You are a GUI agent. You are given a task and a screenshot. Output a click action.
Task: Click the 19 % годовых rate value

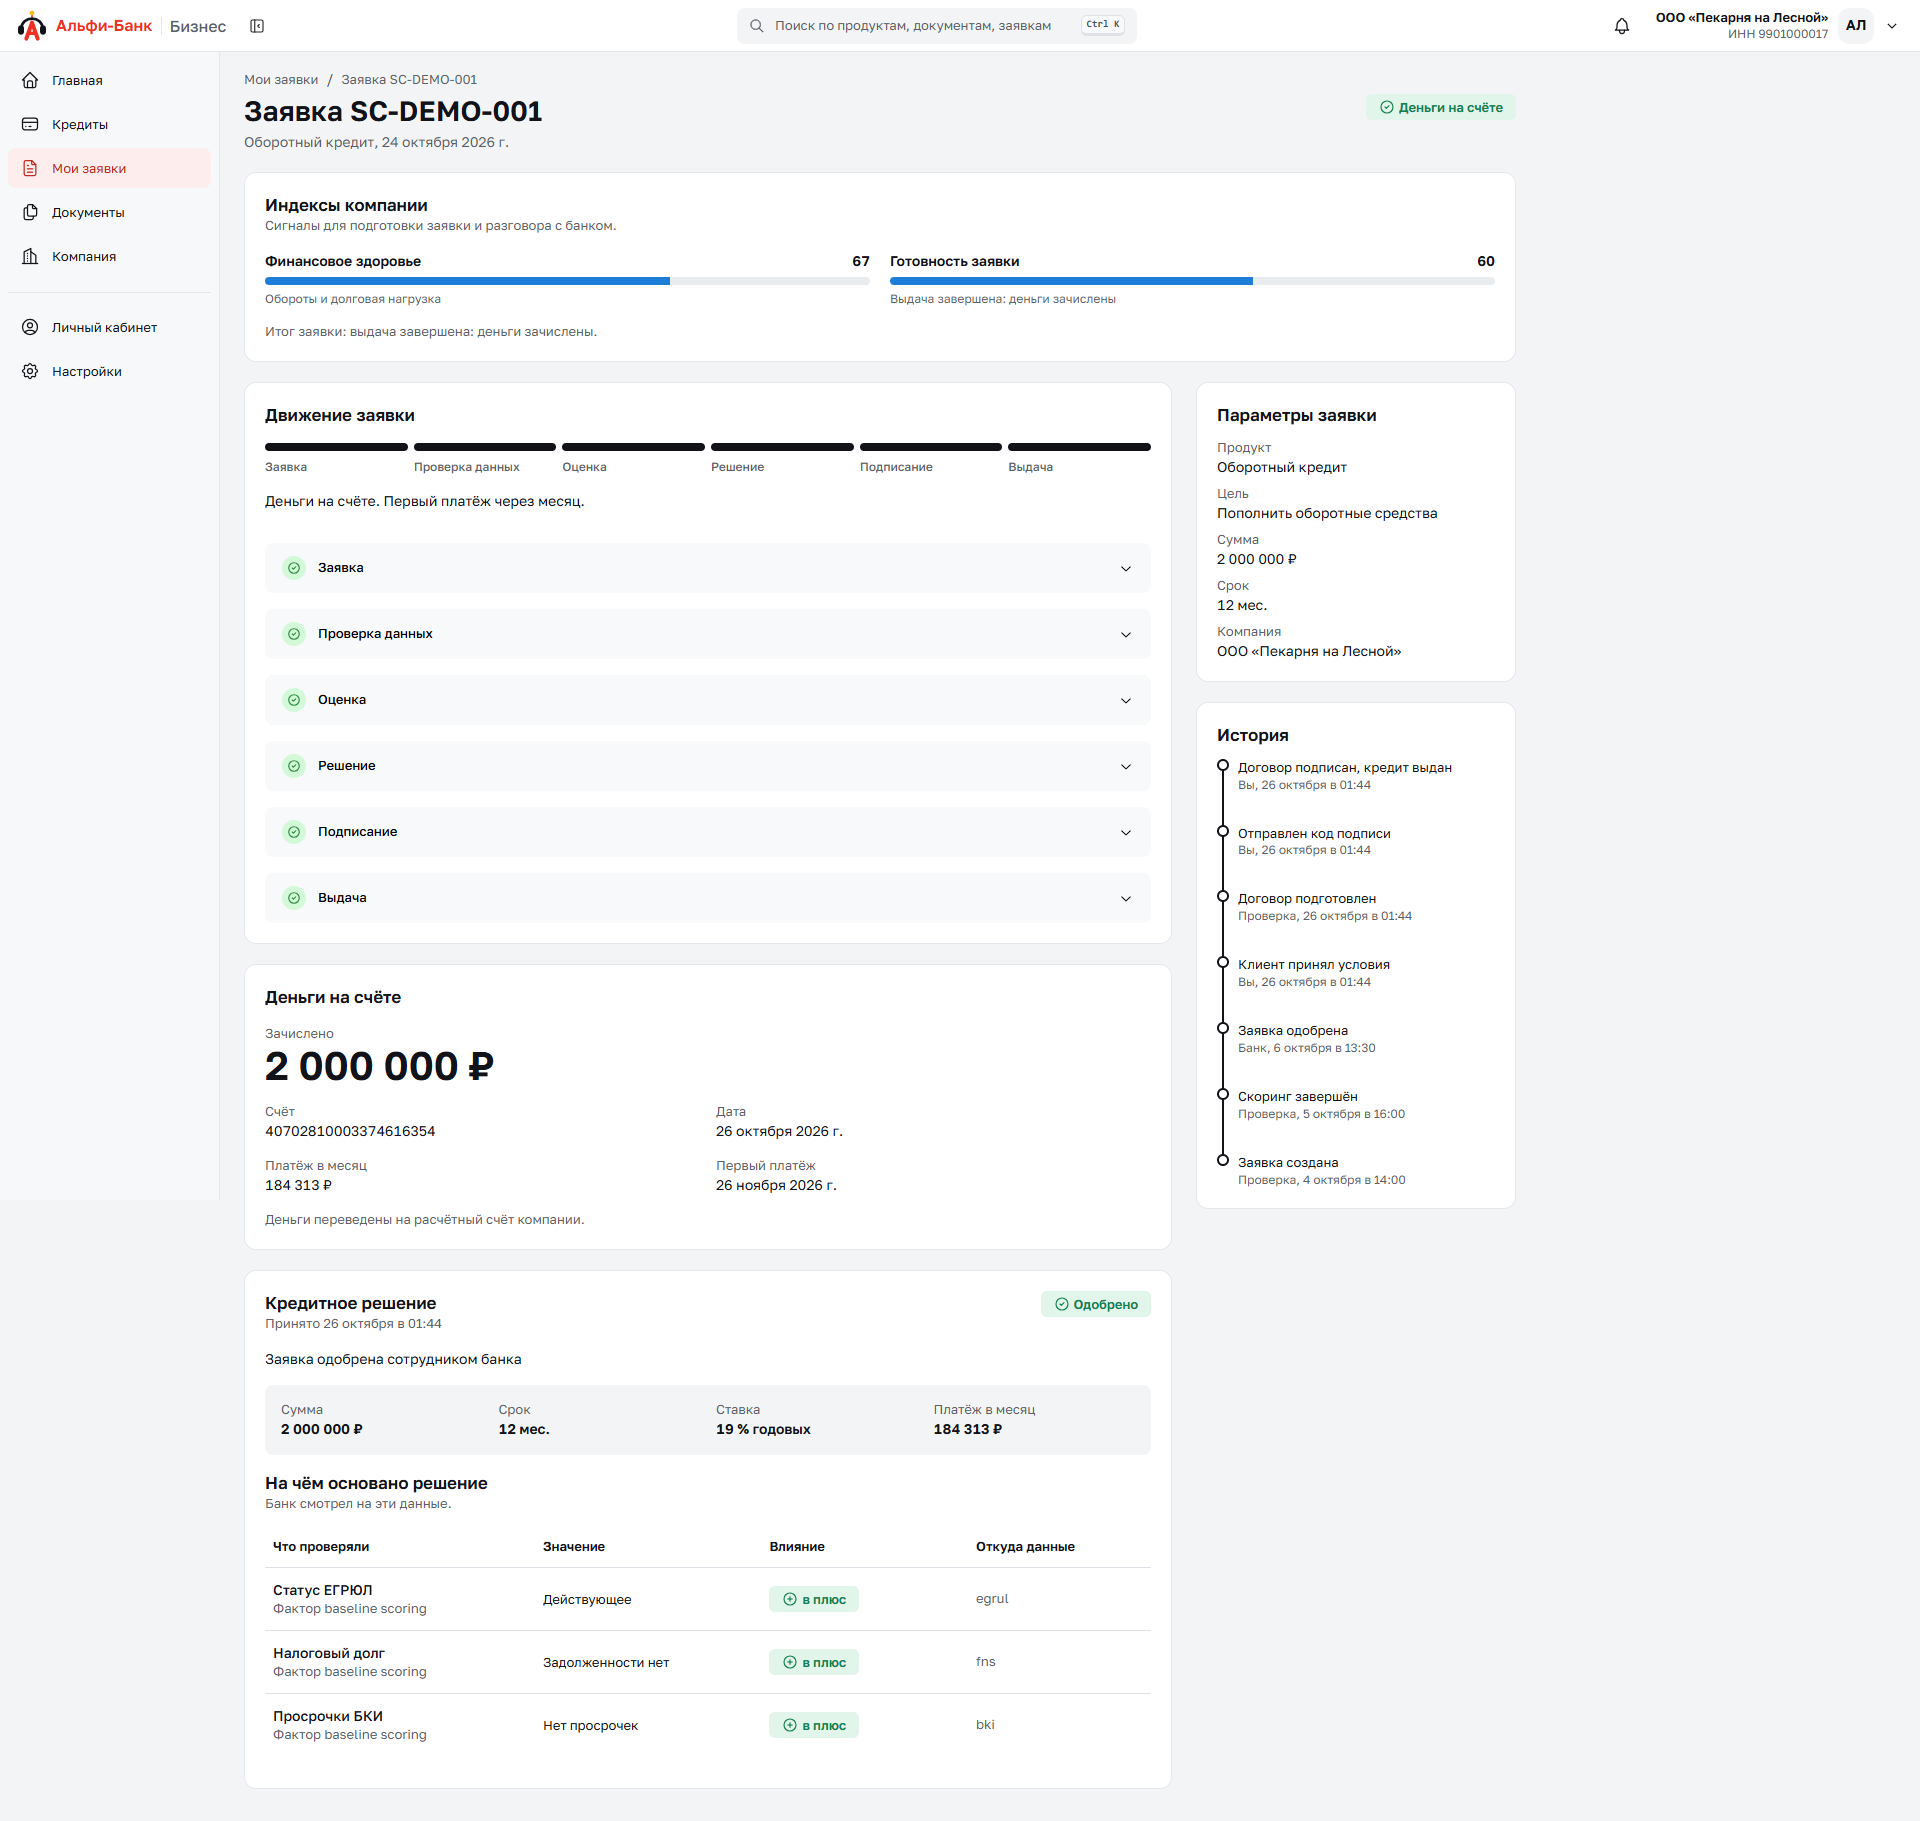click(763, 1429)
